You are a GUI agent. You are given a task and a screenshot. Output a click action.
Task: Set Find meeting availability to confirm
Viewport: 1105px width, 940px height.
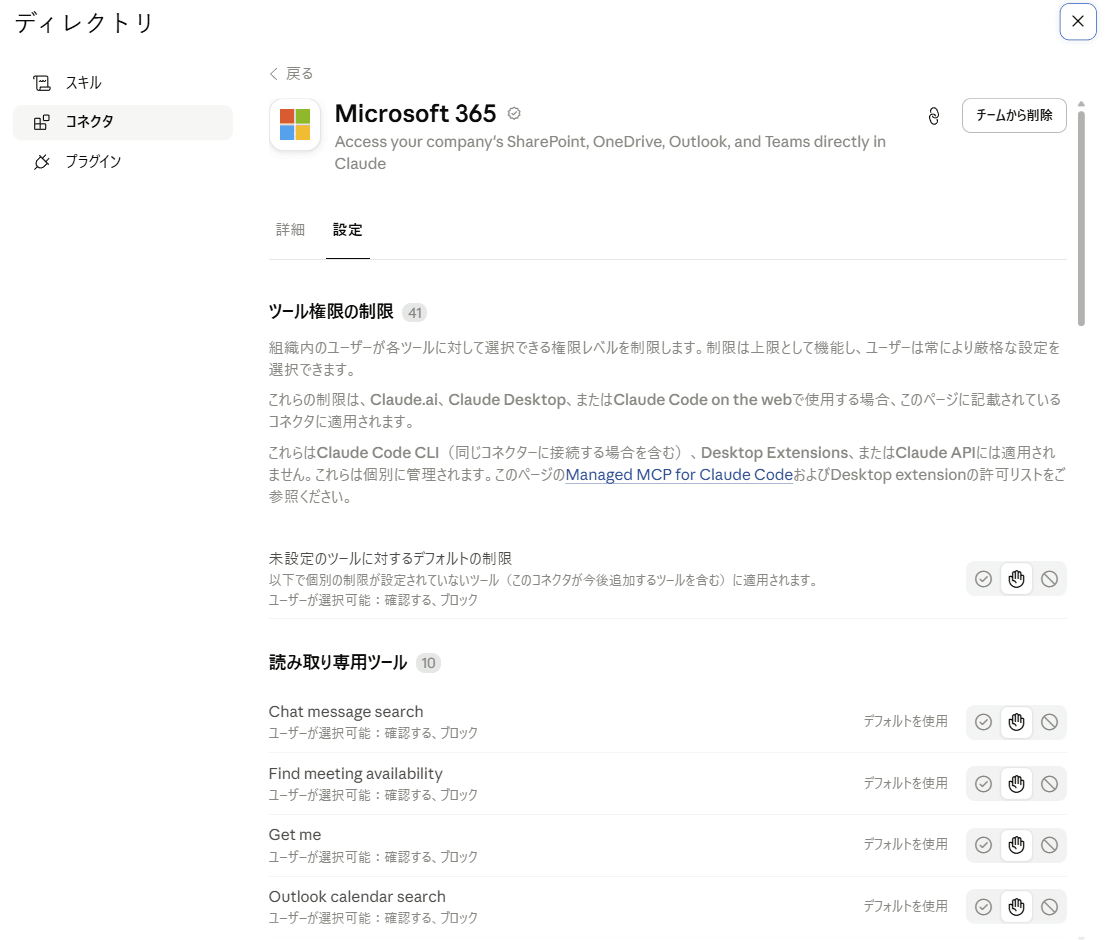click(x=1016, y=784)
